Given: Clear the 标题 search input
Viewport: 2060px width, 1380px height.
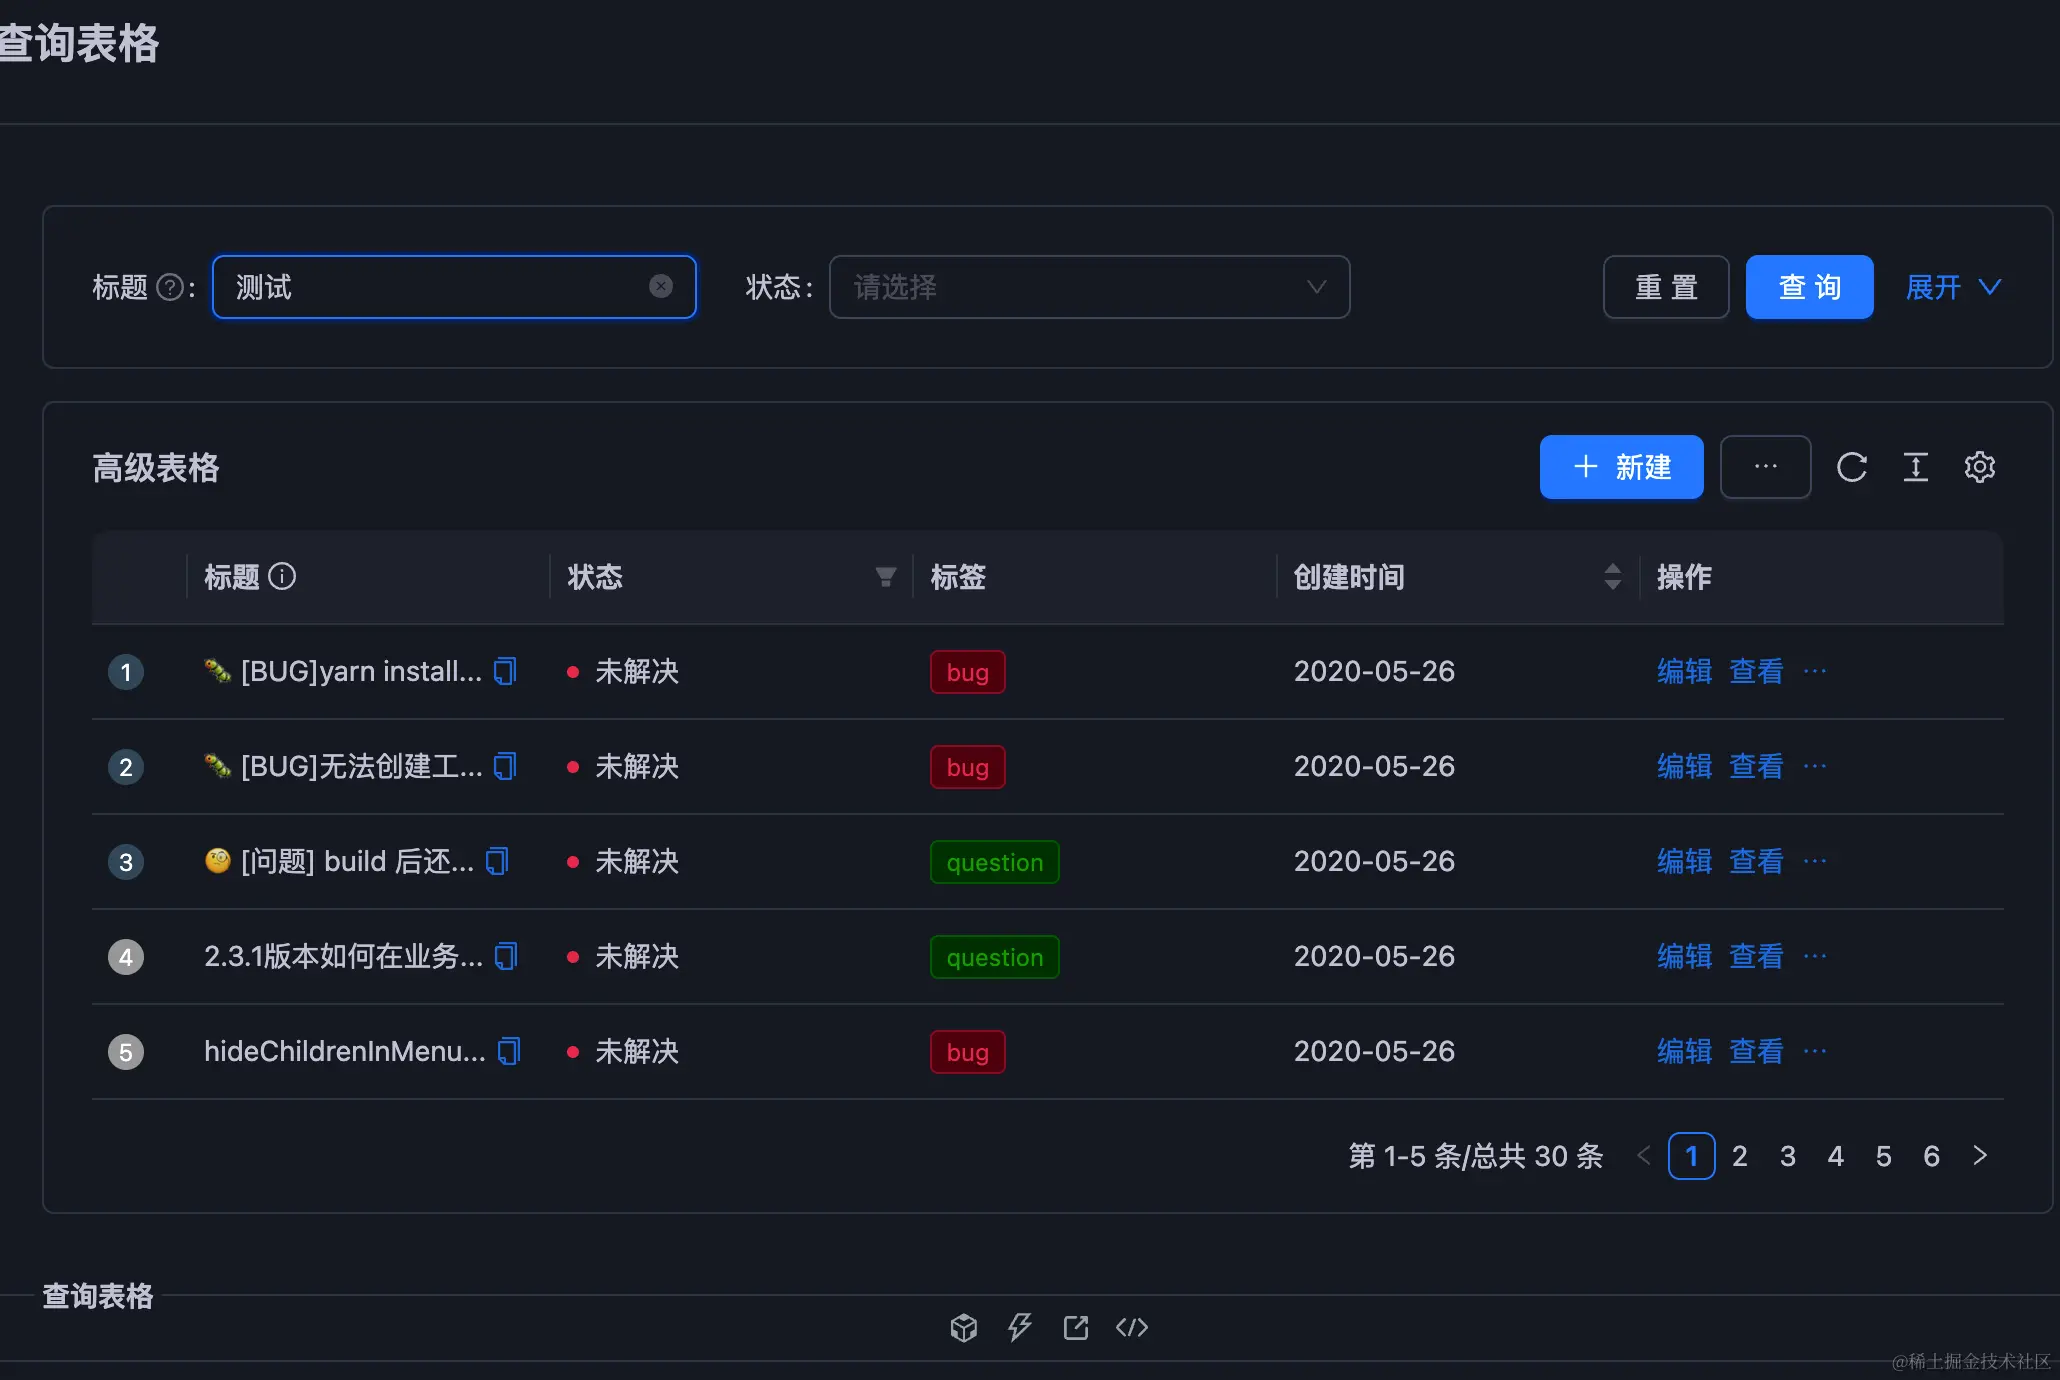Looking at the screenshot, I should [x=661, y=287].
